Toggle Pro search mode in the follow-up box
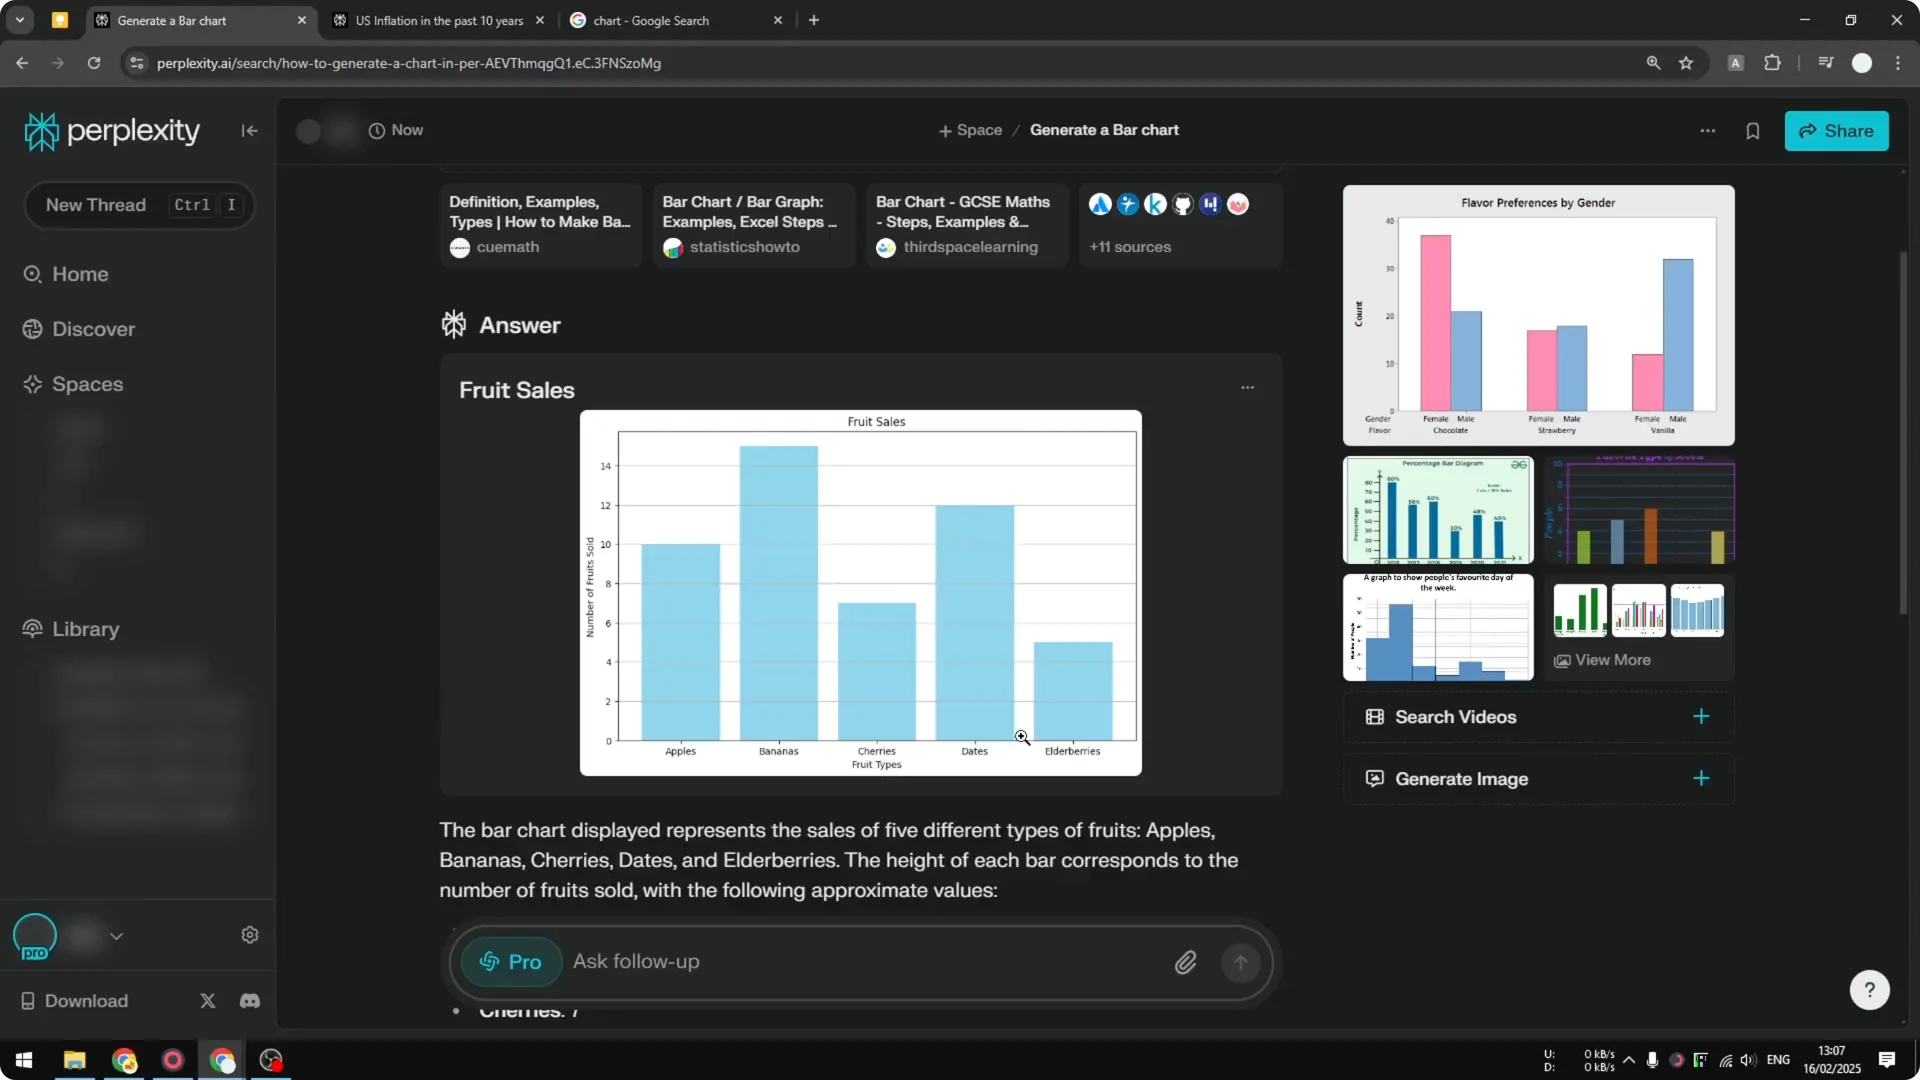Image resolution: width=1920 pixels, height=1080 pixels. [510, 961]
